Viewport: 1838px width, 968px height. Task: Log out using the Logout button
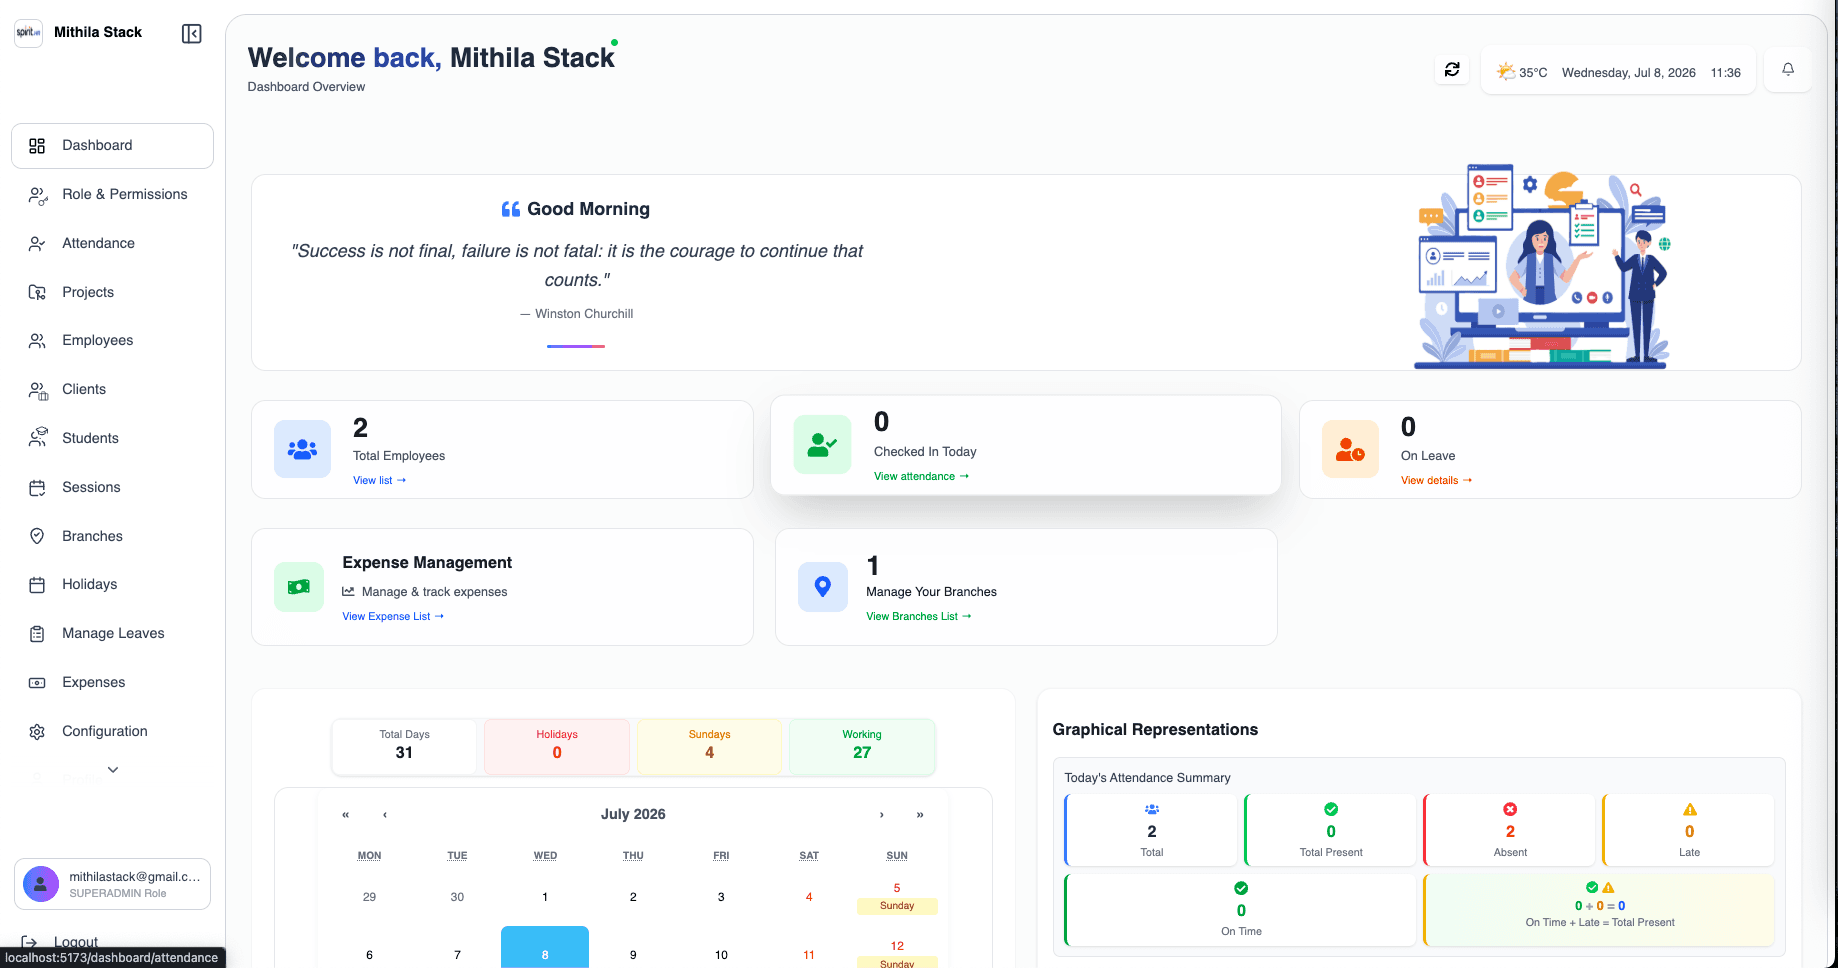62,942
